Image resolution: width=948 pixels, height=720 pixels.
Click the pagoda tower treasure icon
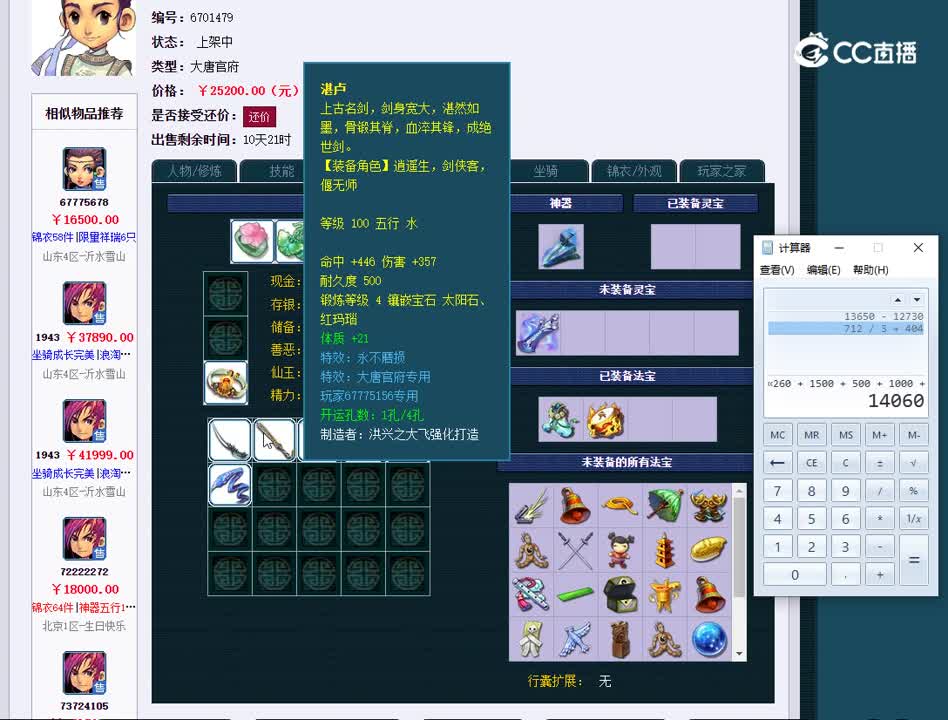coord(664,550)
